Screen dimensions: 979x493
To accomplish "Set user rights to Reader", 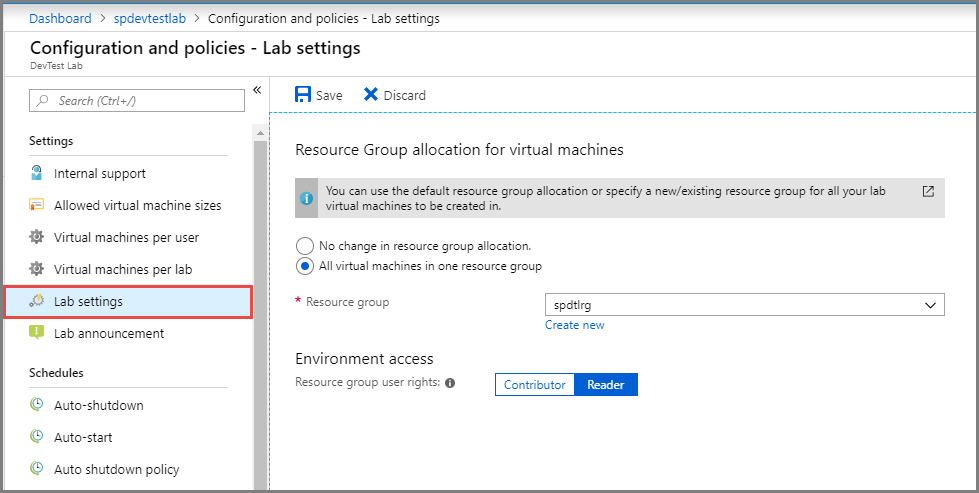I will click(605, 385).
